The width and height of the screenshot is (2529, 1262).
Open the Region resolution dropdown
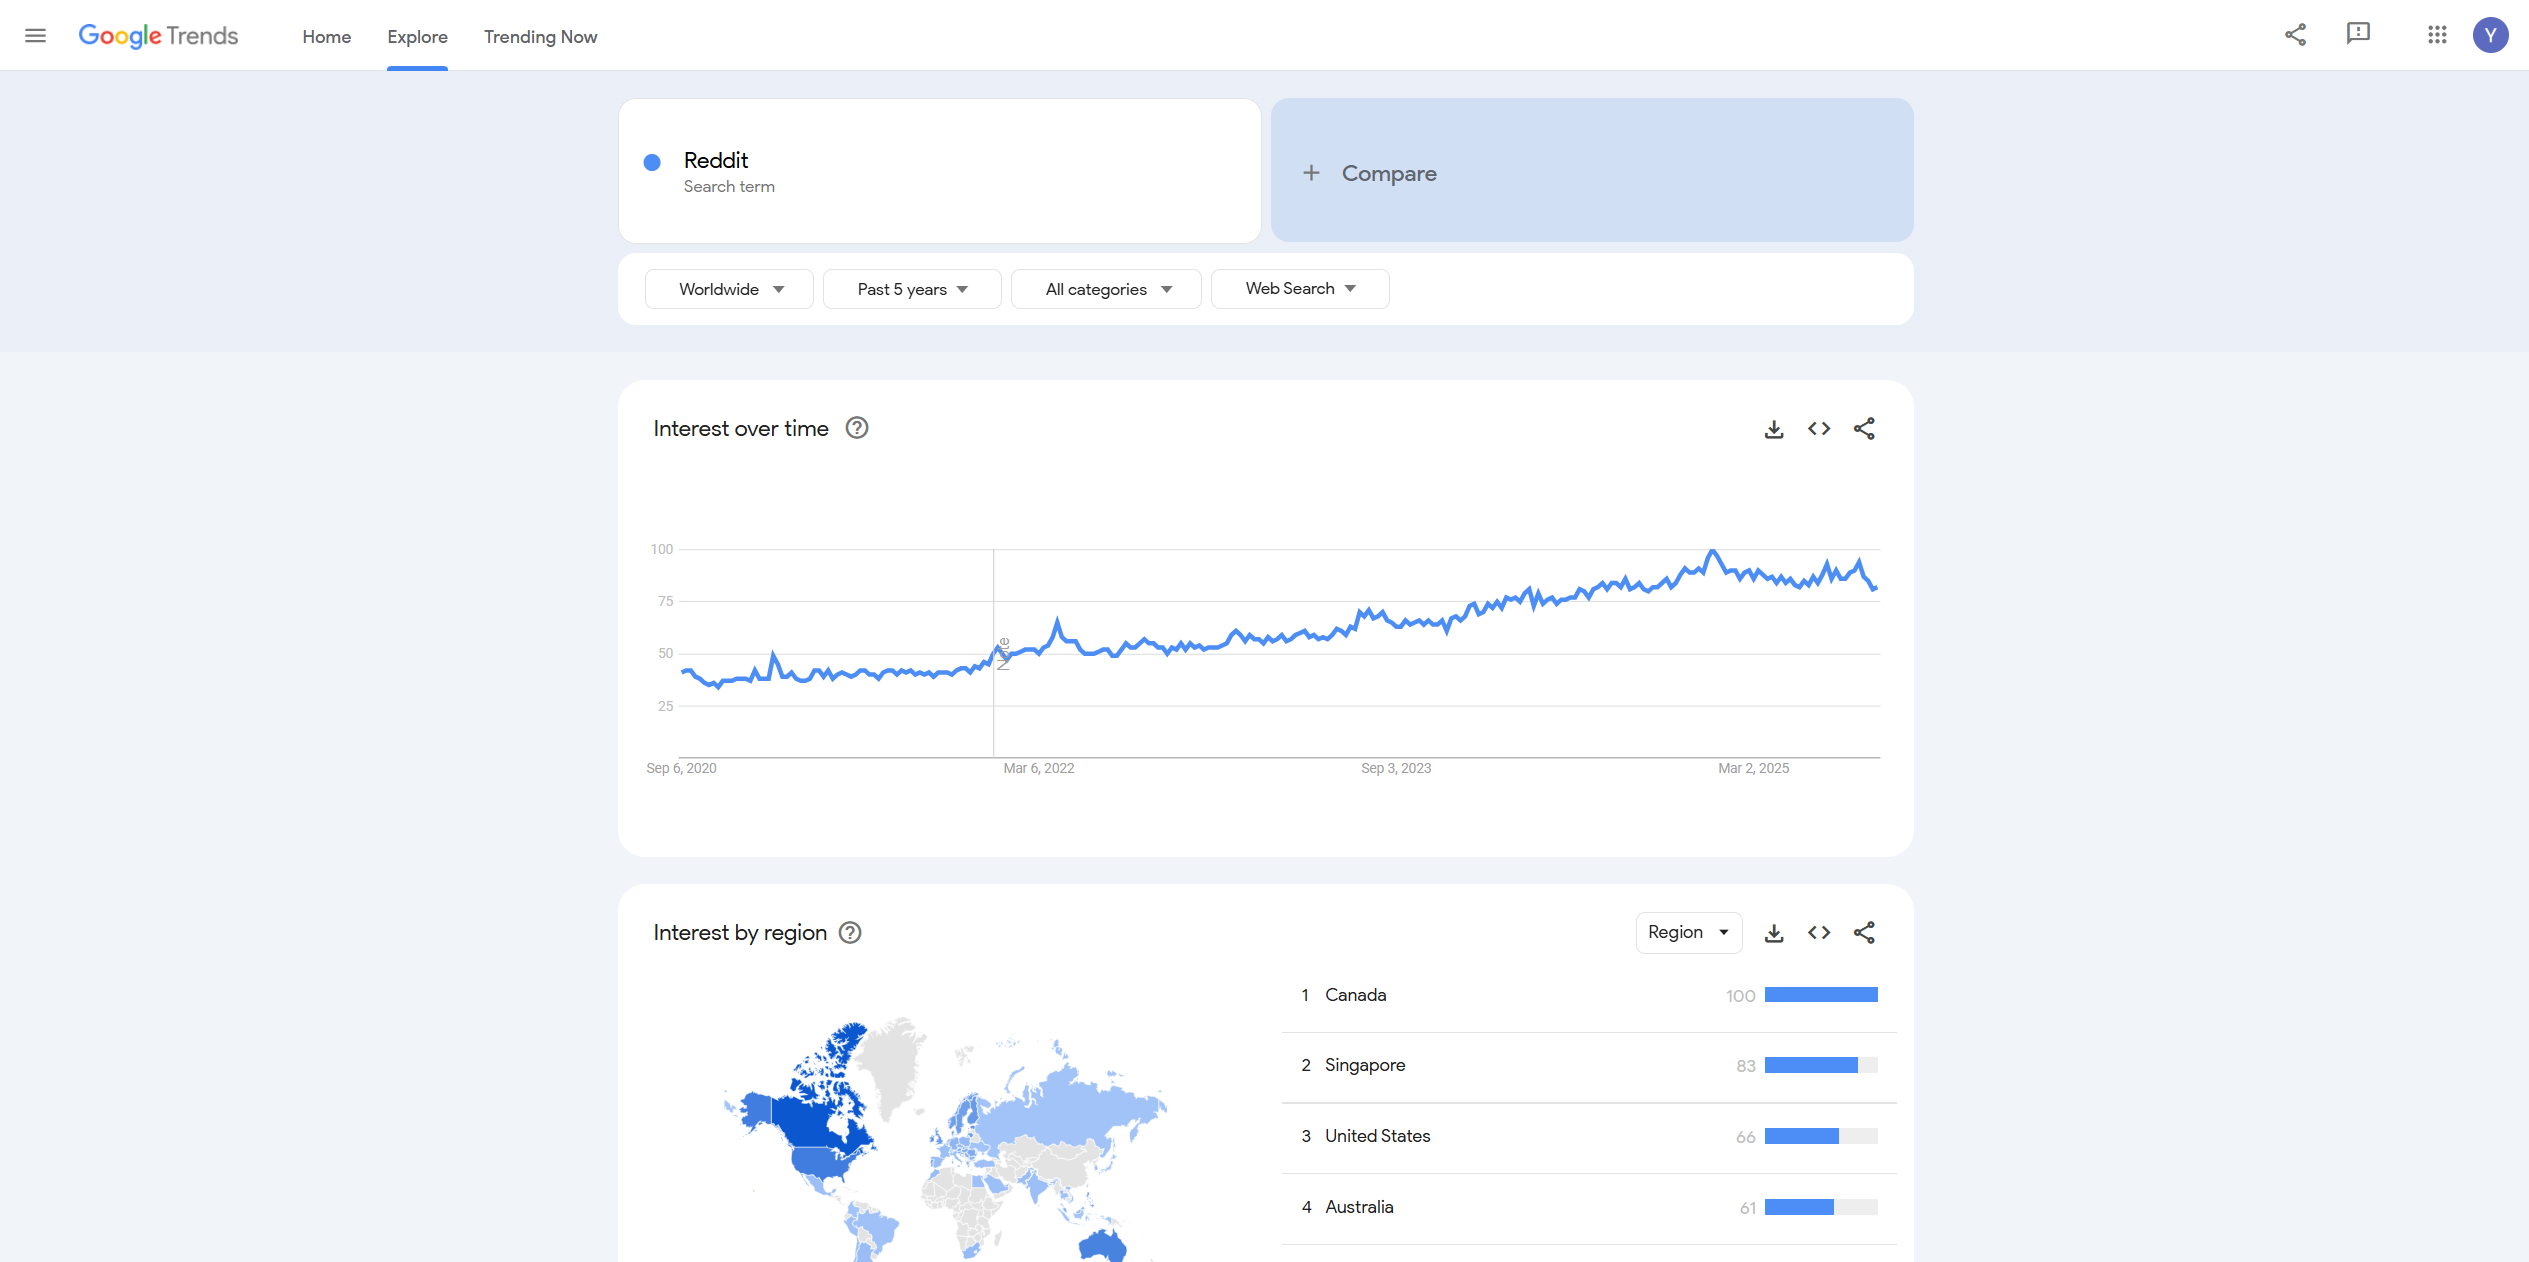pos(1689,933)
